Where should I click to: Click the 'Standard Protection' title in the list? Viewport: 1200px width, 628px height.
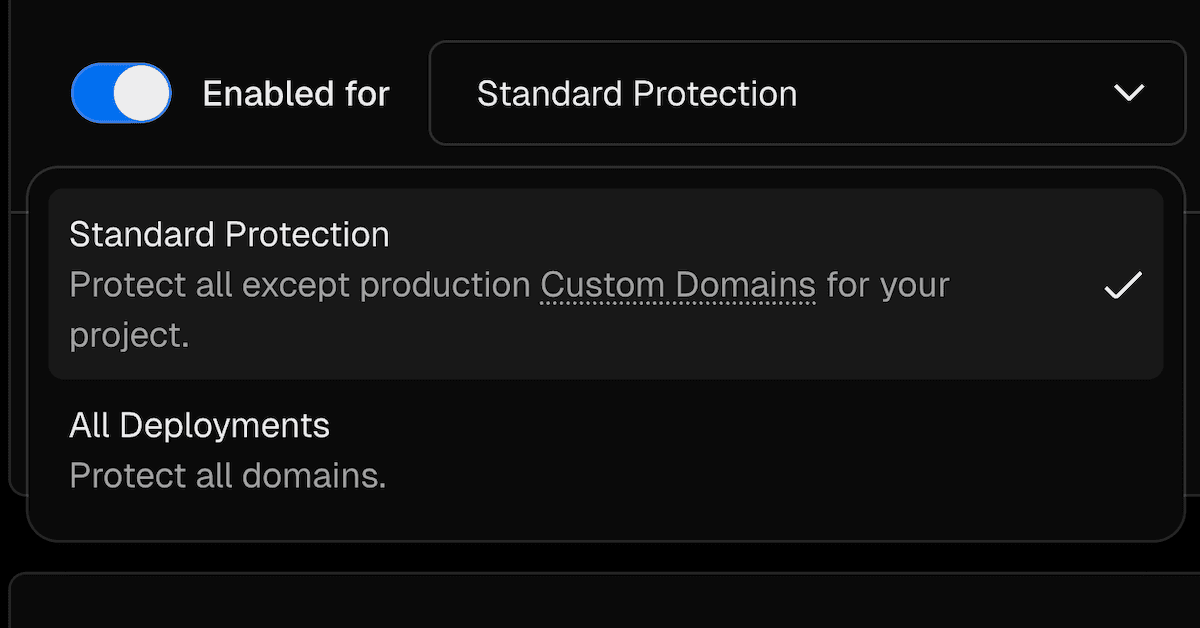229,235
